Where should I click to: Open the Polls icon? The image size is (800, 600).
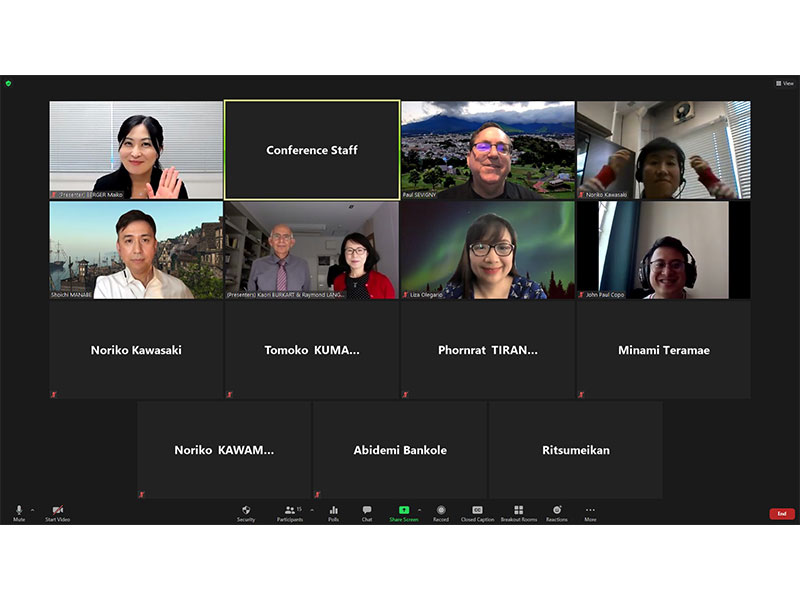[333, 511]
